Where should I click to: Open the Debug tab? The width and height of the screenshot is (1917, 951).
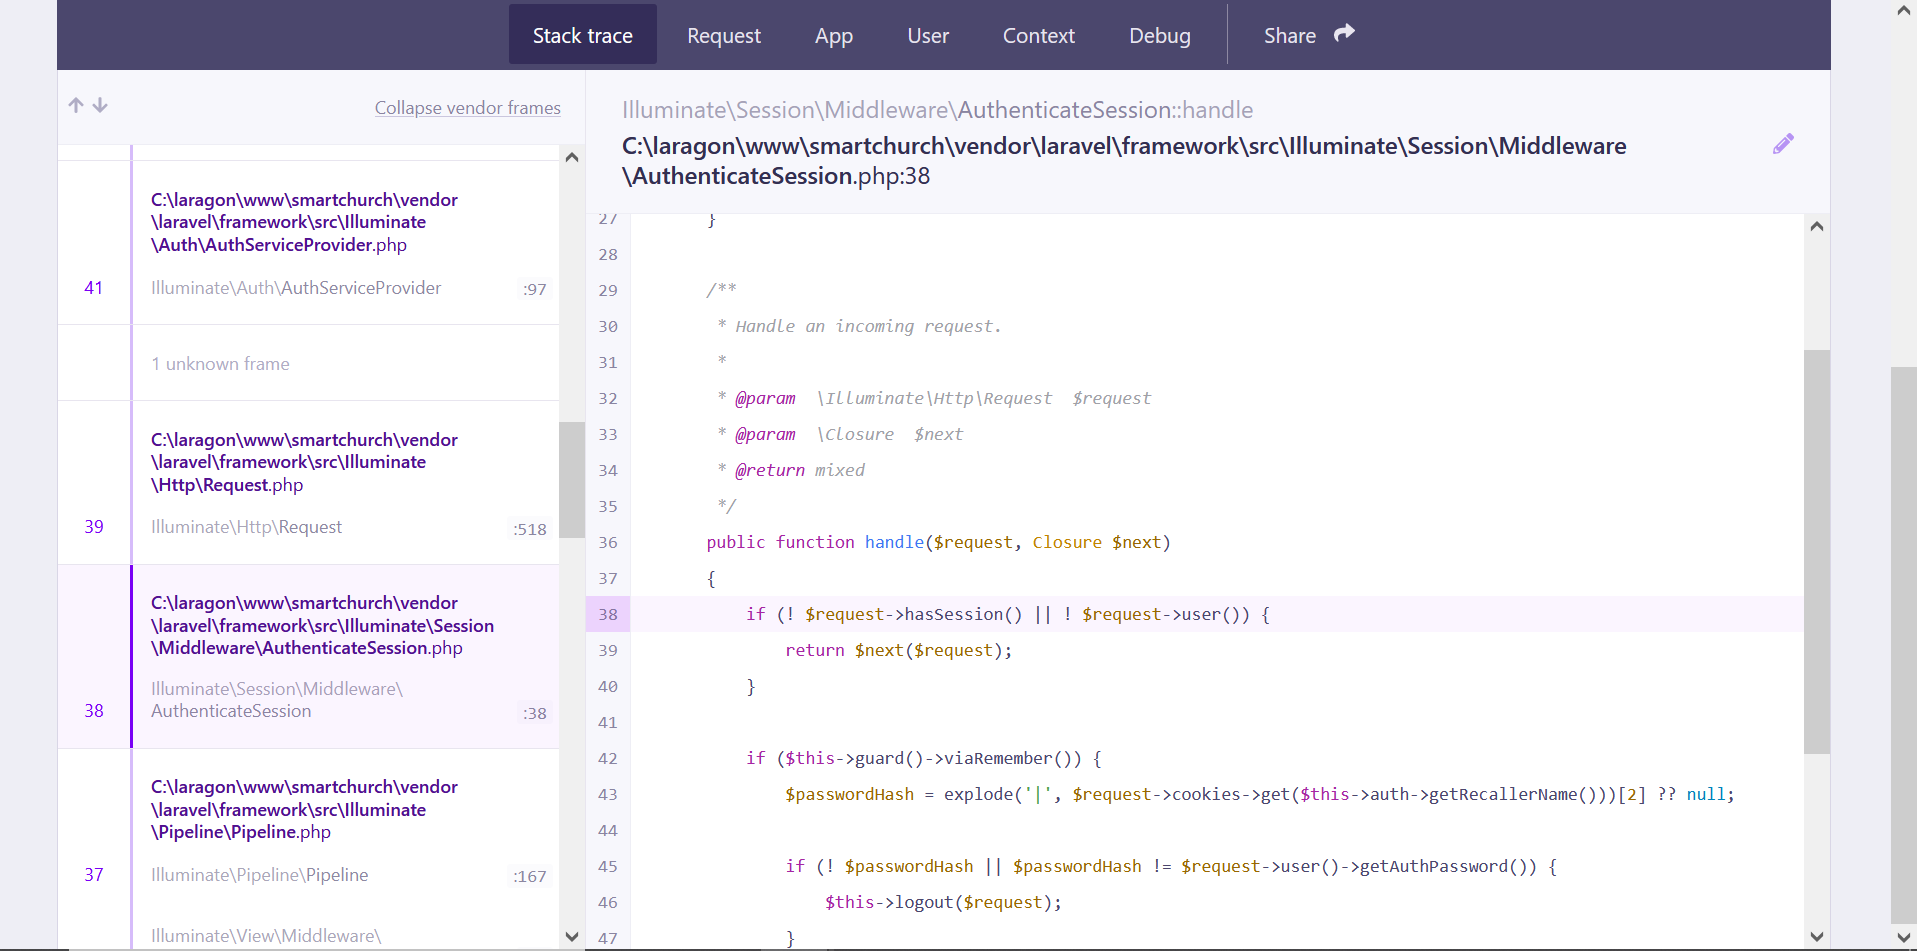1160,35
